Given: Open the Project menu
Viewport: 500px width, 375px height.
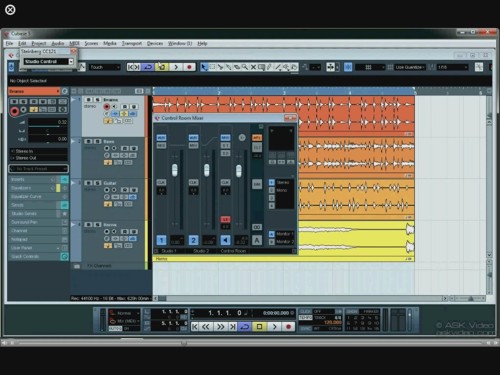Looking at the screenshot, I should (x=39, y=43).
